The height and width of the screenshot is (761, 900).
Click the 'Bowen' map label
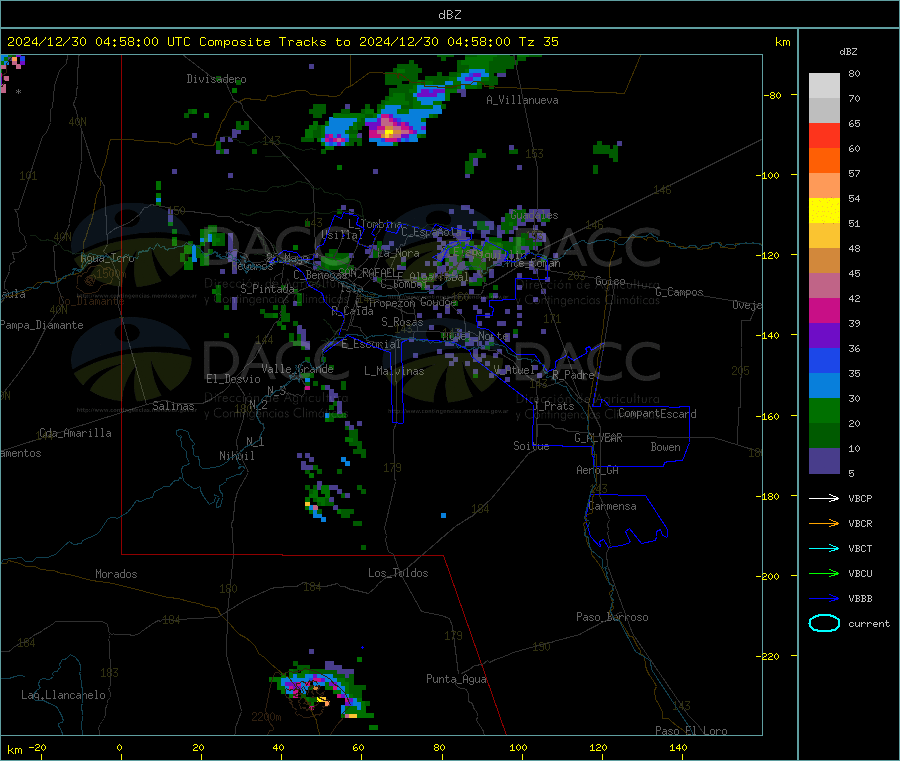click(665, 447)
